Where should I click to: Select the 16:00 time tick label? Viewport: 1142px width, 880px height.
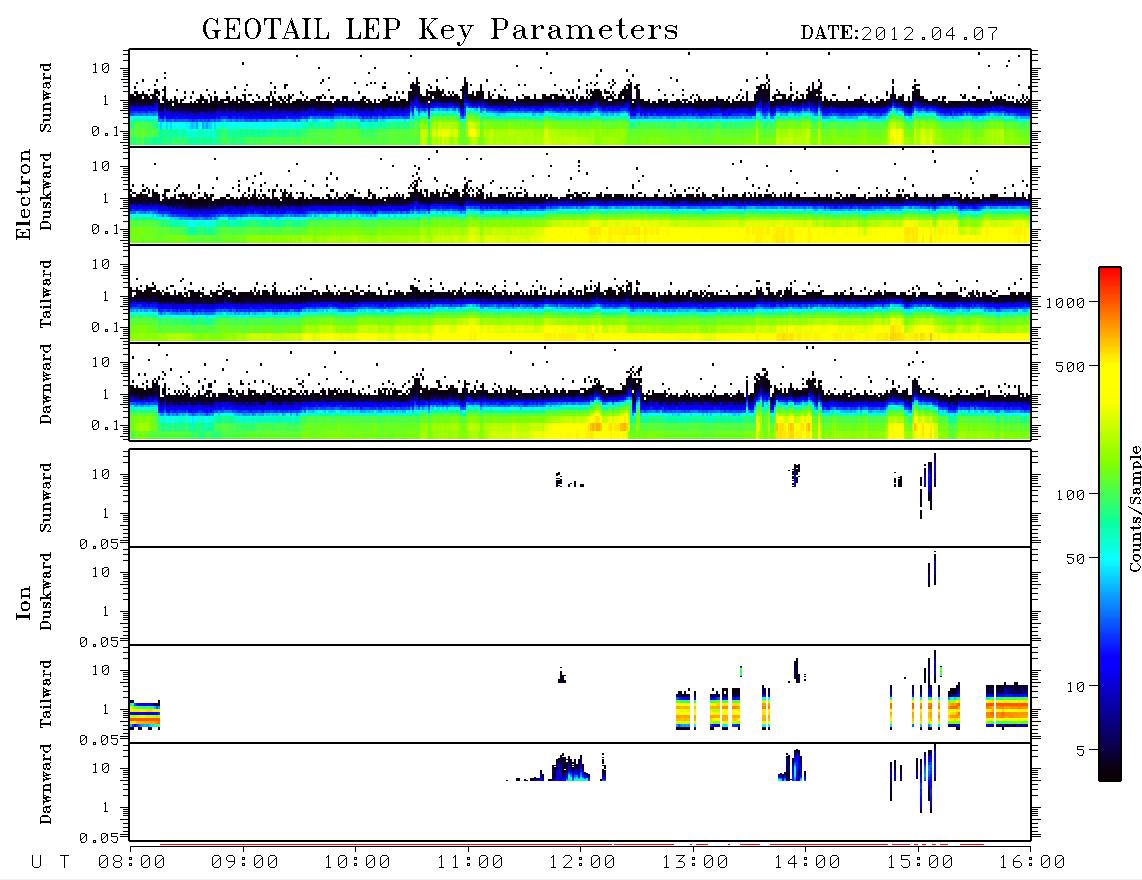click(1032, 862)
